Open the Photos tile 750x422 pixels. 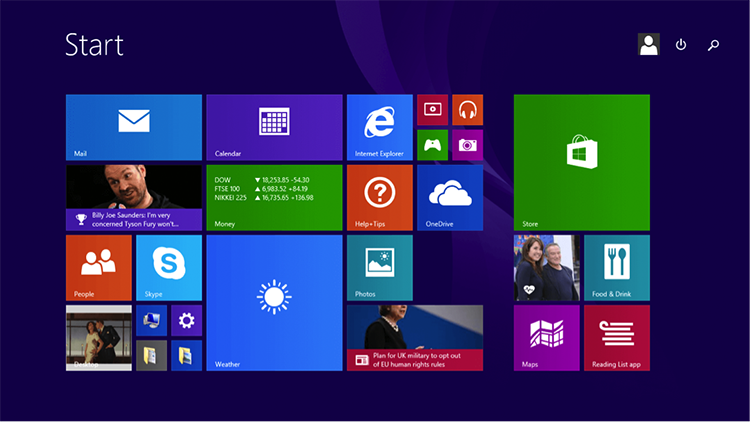coord(380,268)
